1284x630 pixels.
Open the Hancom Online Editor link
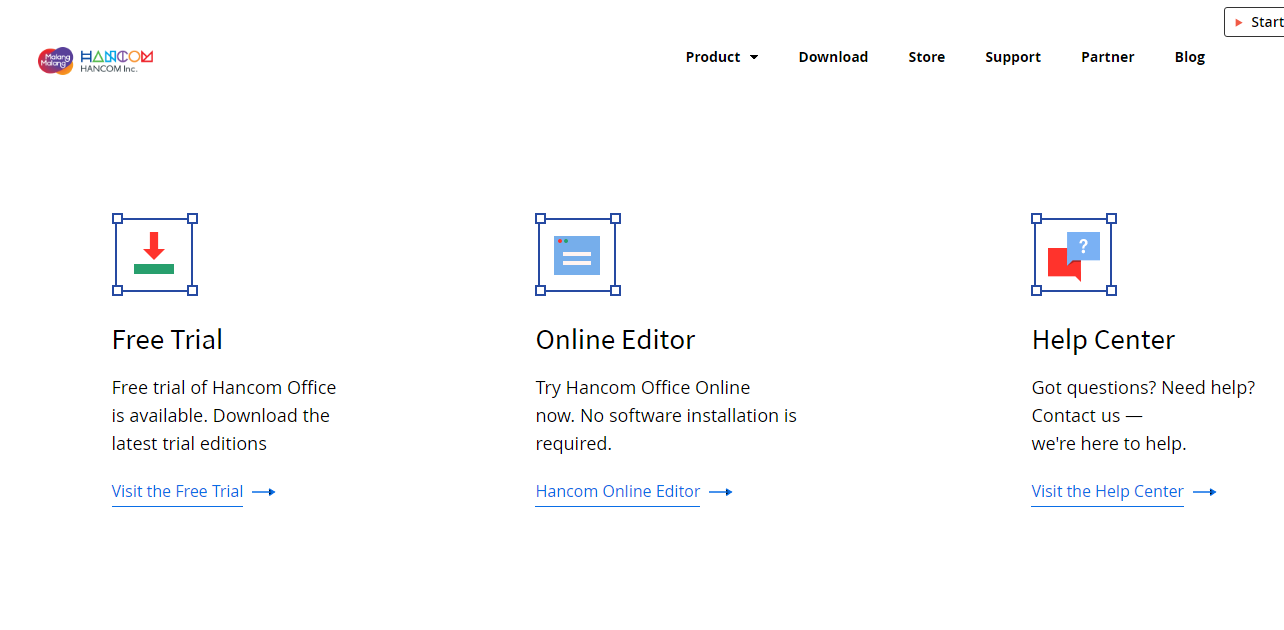618,492
